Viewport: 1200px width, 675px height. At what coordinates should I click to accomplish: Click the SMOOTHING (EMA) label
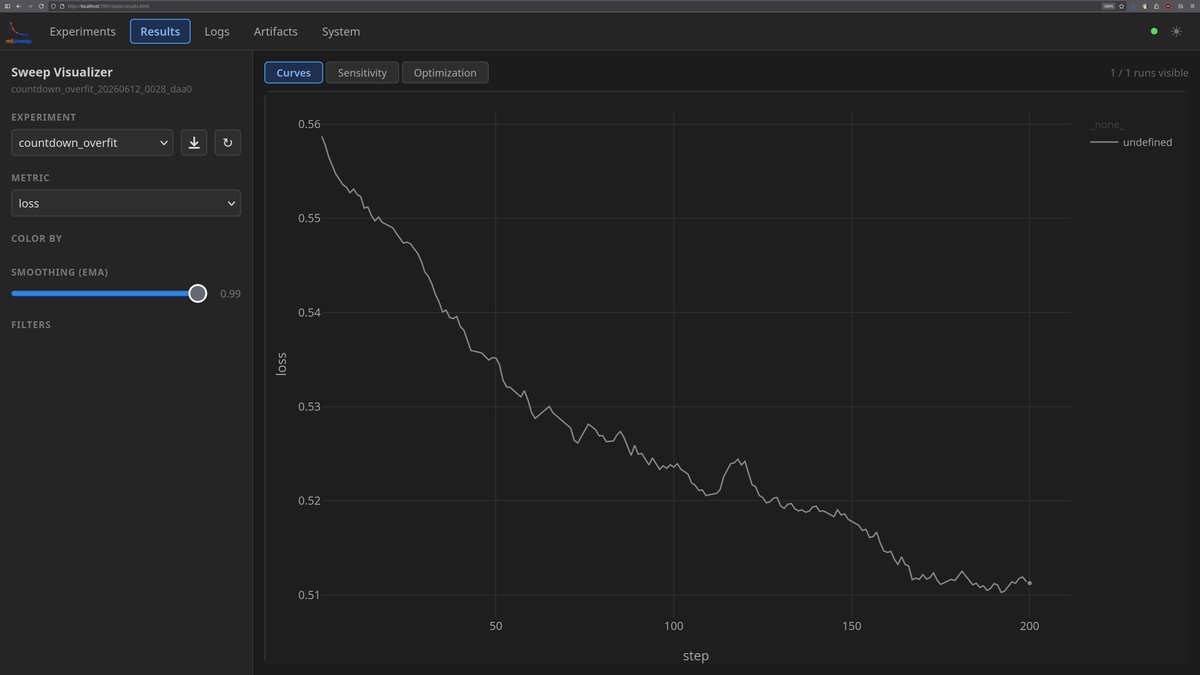59,272
